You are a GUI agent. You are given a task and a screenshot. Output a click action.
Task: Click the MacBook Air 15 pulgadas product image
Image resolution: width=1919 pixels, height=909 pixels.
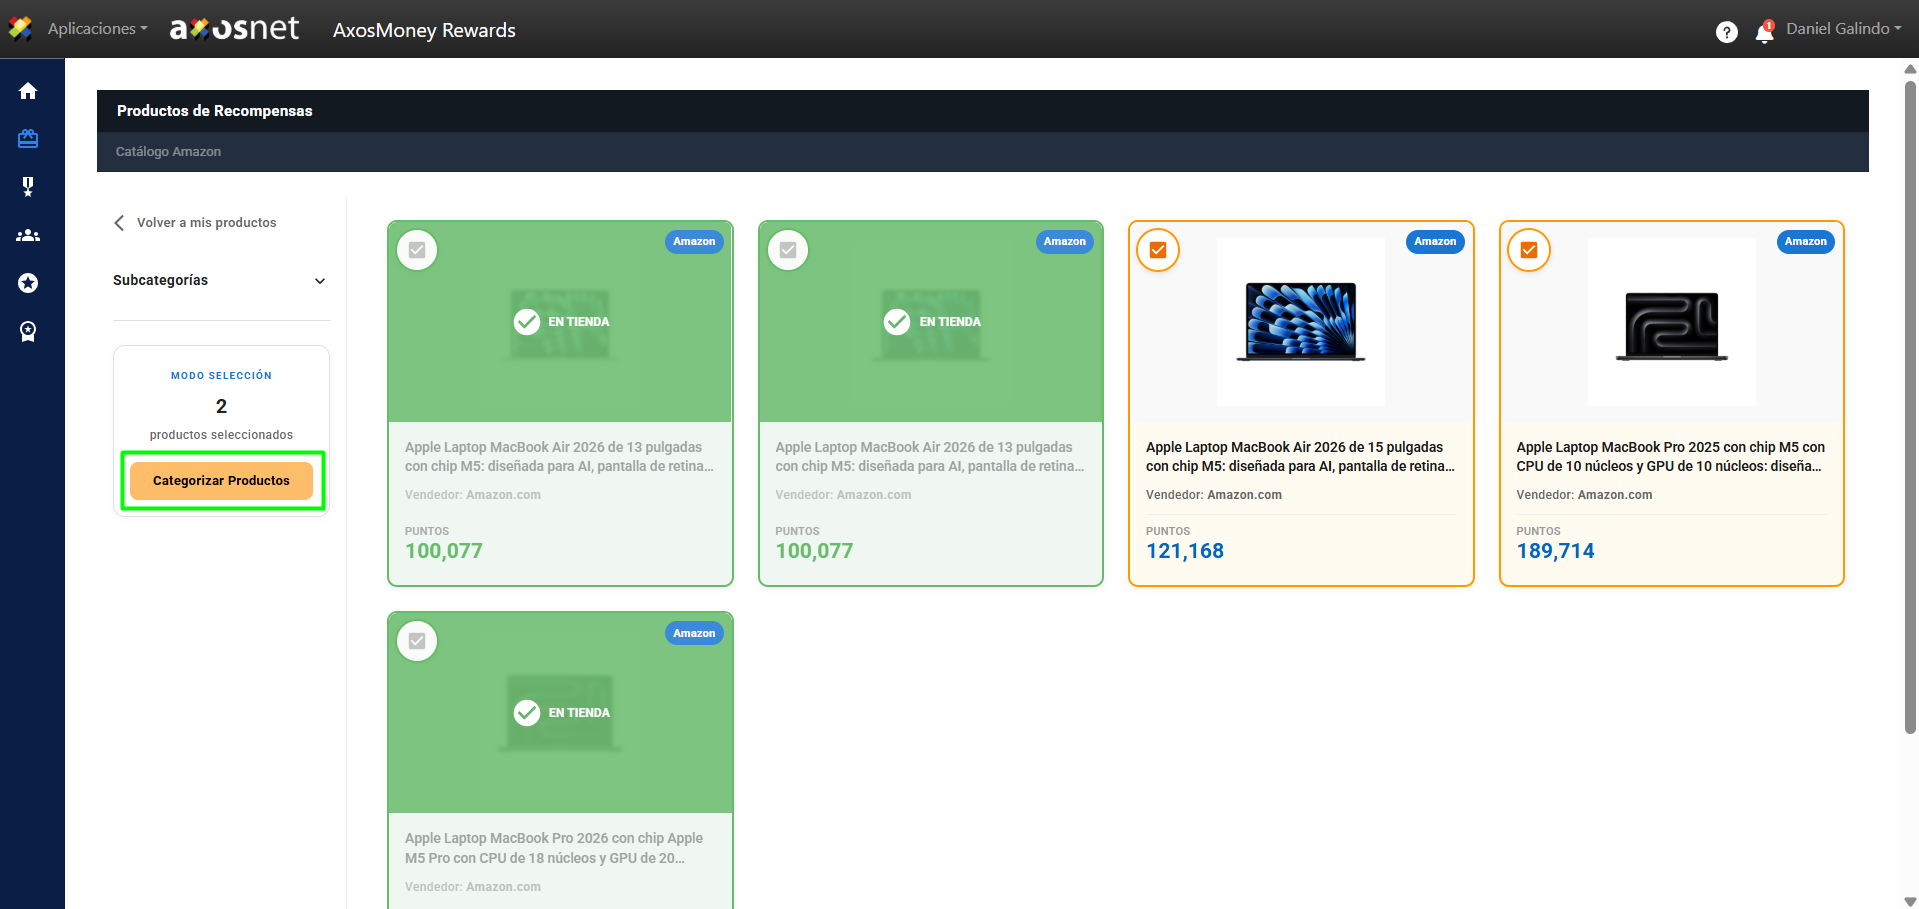[1300, 321]
